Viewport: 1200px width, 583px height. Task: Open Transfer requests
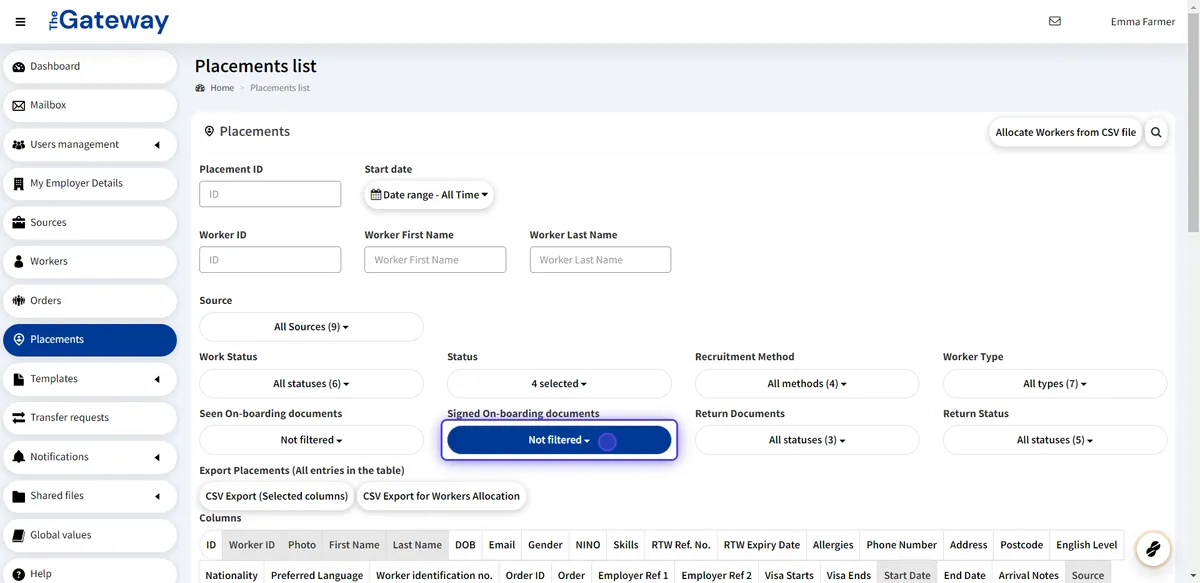[x=89, y=417]
